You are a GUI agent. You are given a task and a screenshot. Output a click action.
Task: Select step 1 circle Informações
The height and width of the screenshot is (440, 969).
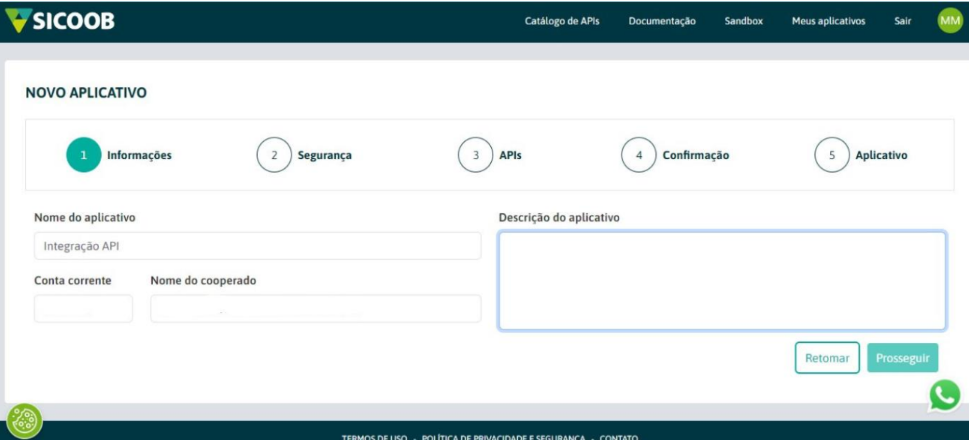83,155
